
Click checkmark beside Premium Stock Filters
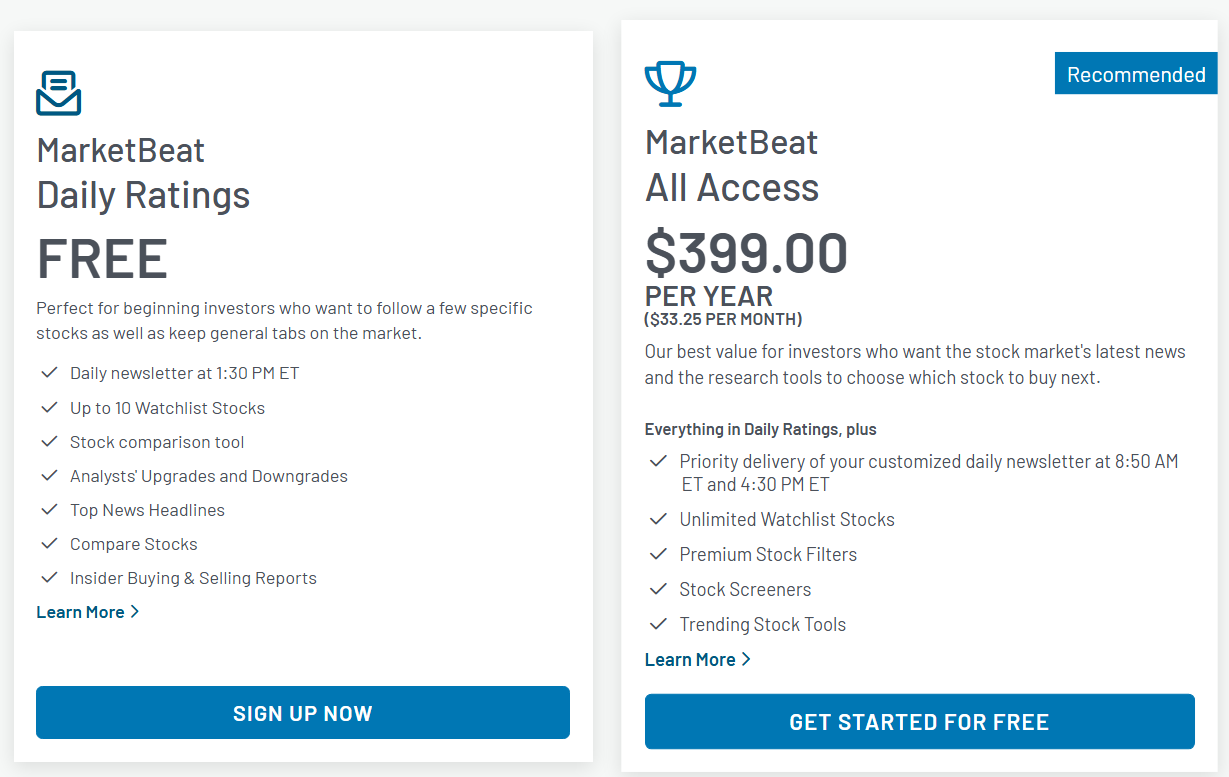point(658,554)
